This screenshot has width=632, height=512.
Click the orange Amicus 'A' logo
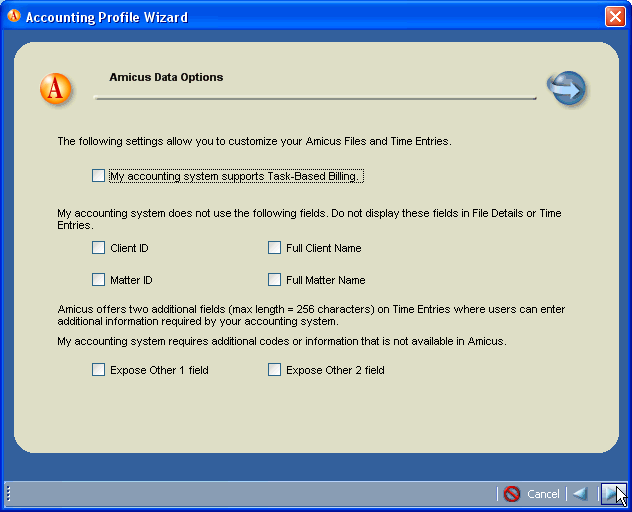[56, 89]
